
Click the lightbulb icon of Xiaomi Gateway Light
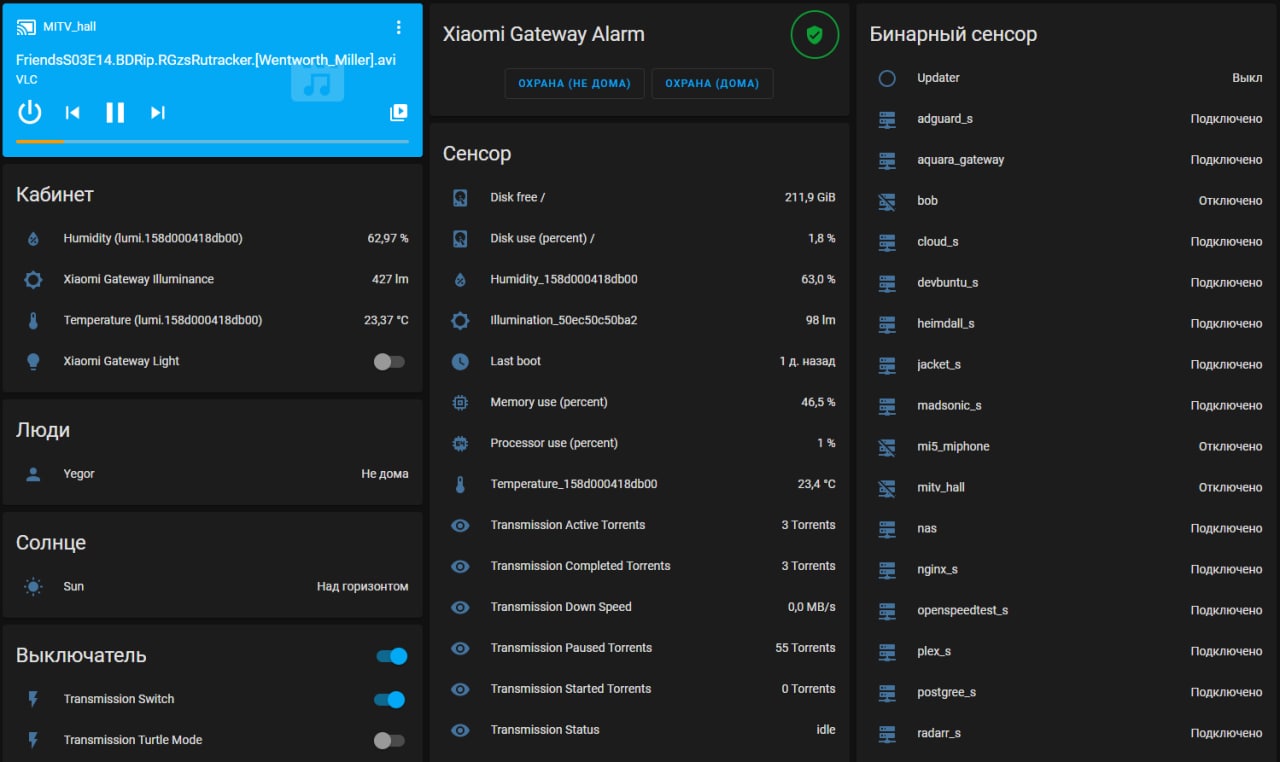coord(33,362)
